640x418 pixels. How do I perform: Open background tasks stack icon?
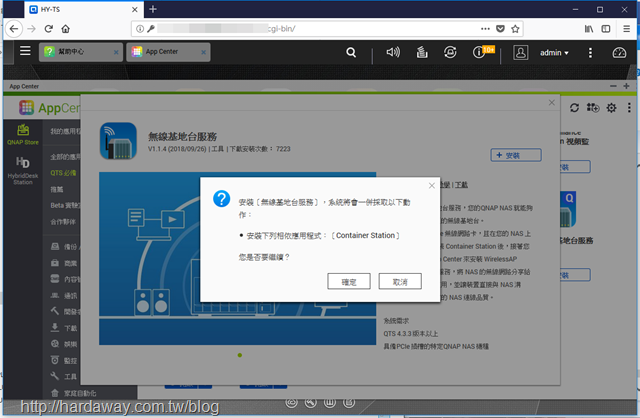click(x=422, y=52)
